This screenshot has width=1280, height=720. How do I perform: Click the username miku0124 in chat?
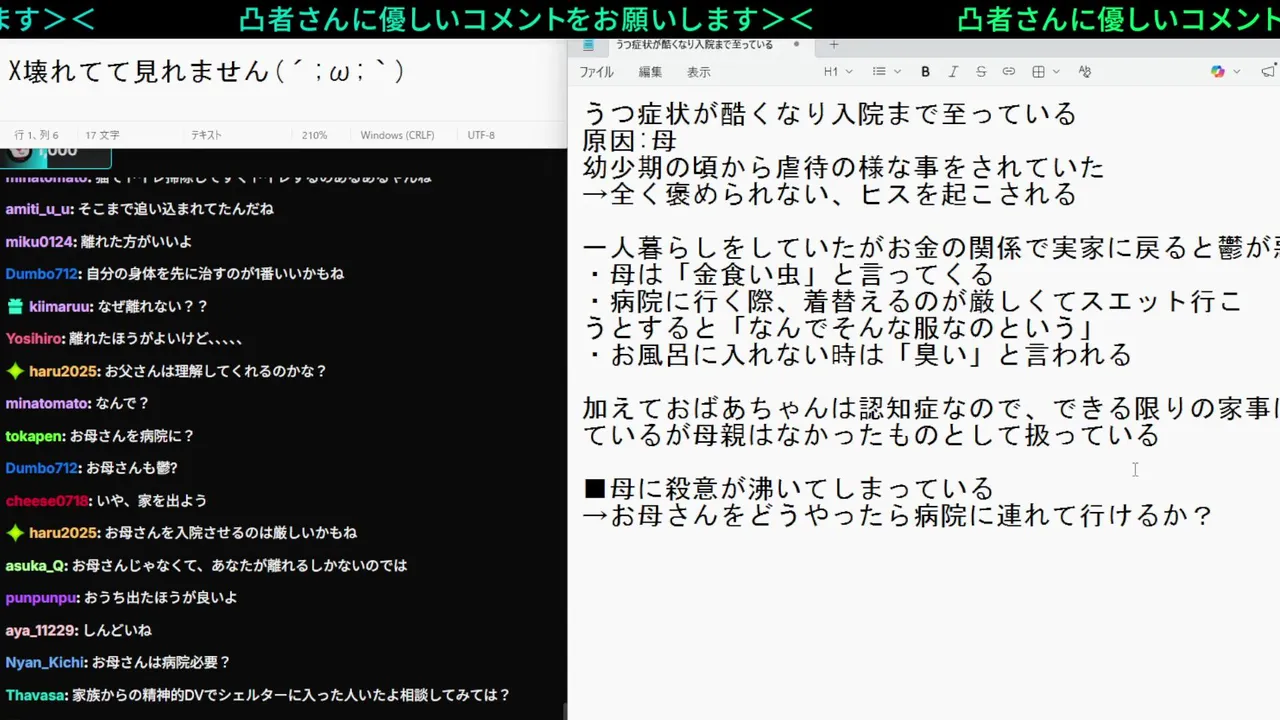click(39, 242)
